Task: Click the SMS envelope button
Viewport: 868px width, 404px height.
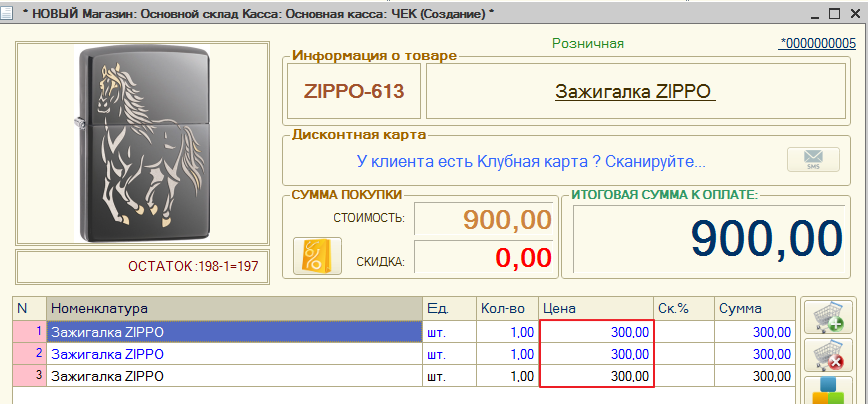Action: [813, 160]
